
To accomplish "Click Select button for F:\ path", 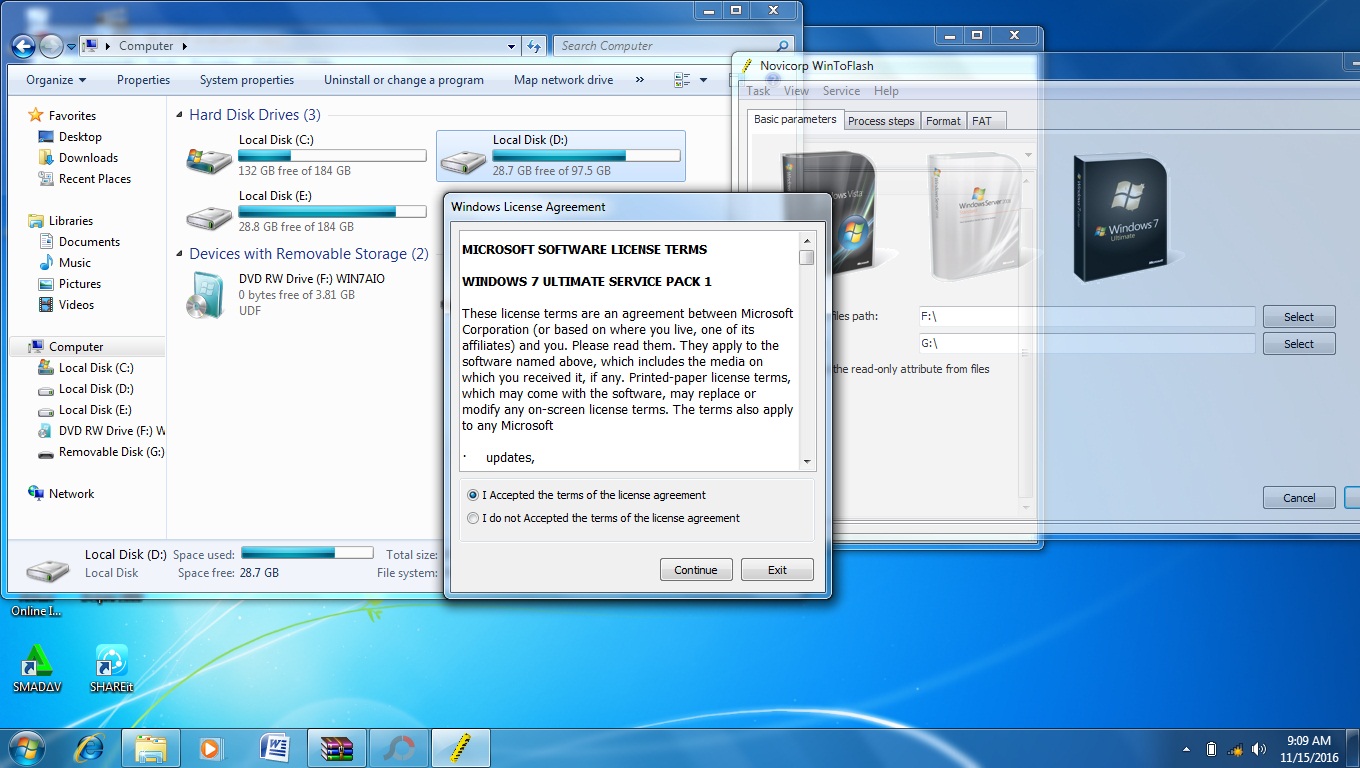I will (1299, 317).
